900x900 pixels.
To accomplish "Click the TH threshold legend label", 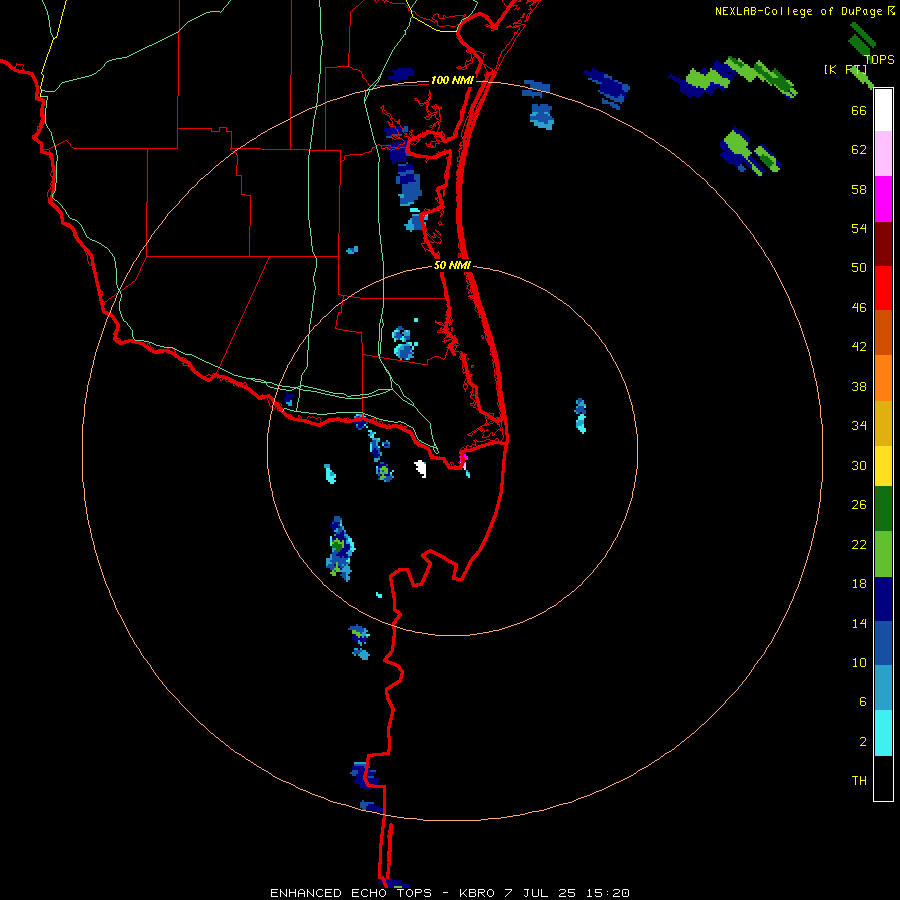I will (859, 781).
